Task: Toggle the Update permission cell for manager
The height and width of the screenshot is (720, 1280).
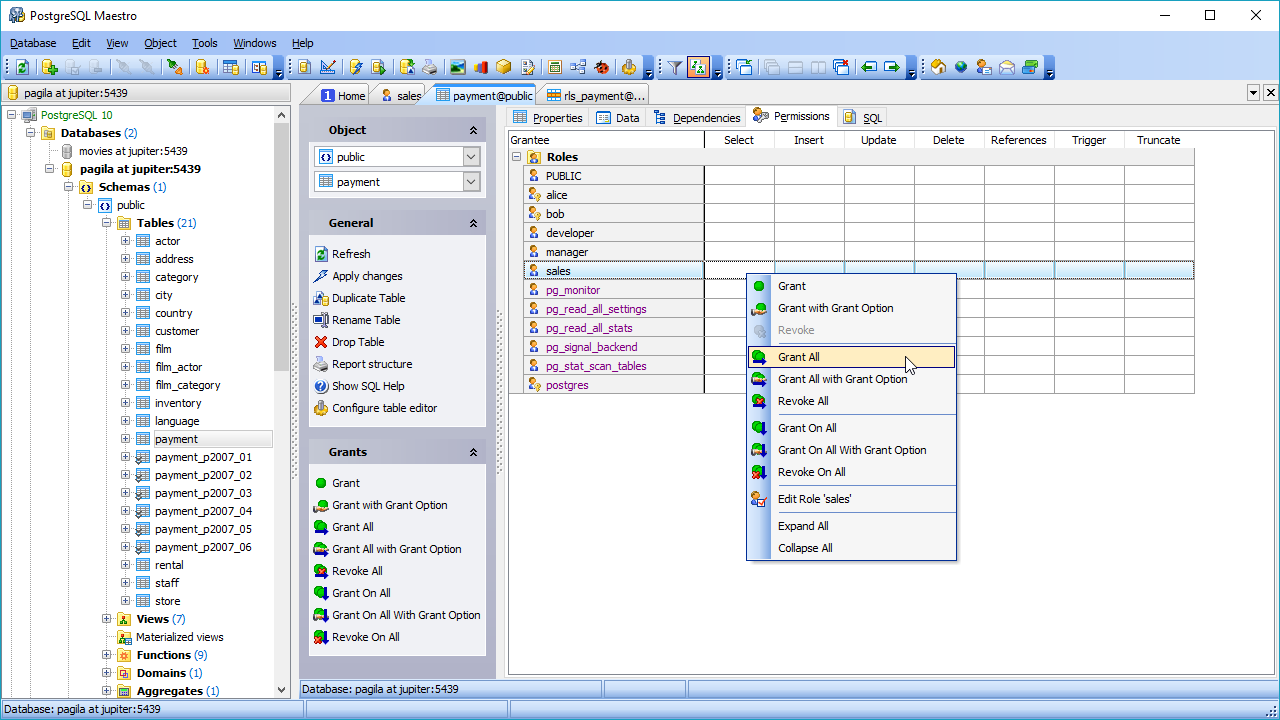Action: click(879, 252)
